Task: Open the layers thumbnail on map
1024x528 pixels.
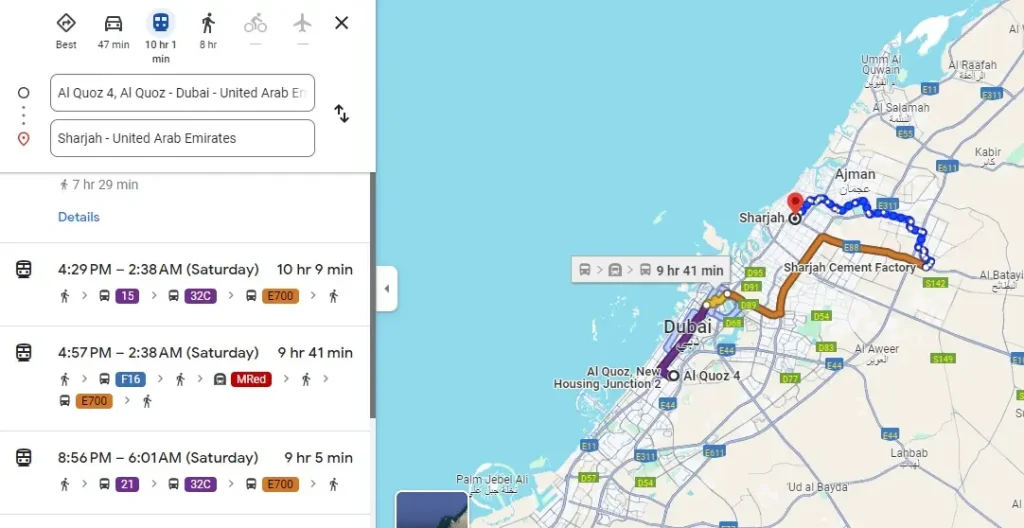Action: [x=432, y=510]
